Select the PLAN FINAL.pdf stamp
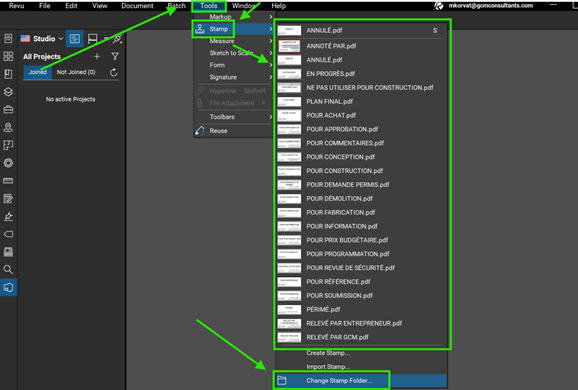 click(360, 101)
